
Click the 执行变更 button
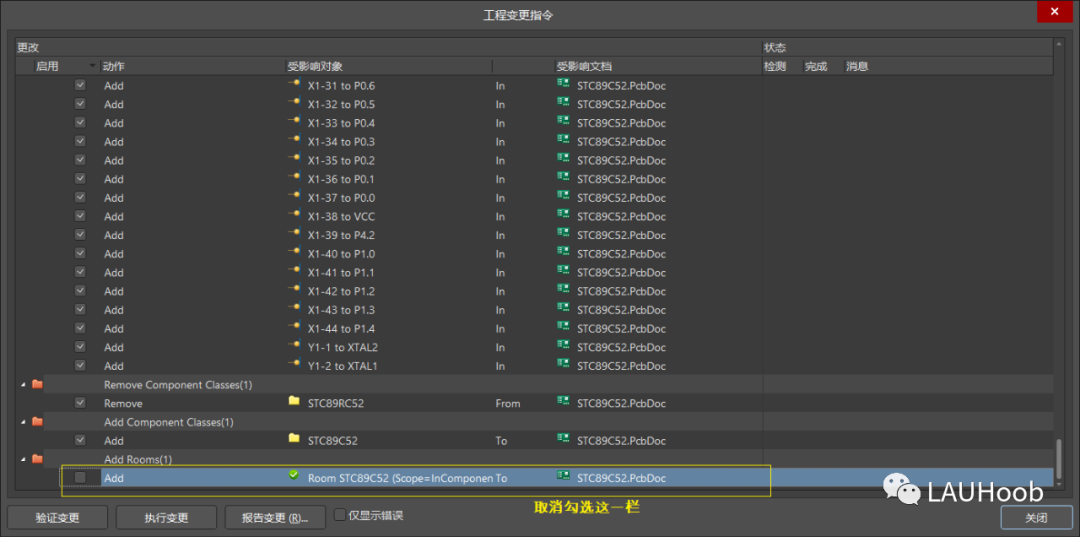tap(166, 517)
